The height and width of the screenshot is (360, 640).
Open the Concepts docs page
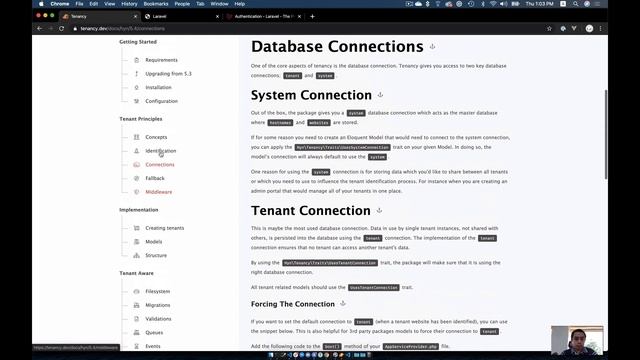(156, 137)
